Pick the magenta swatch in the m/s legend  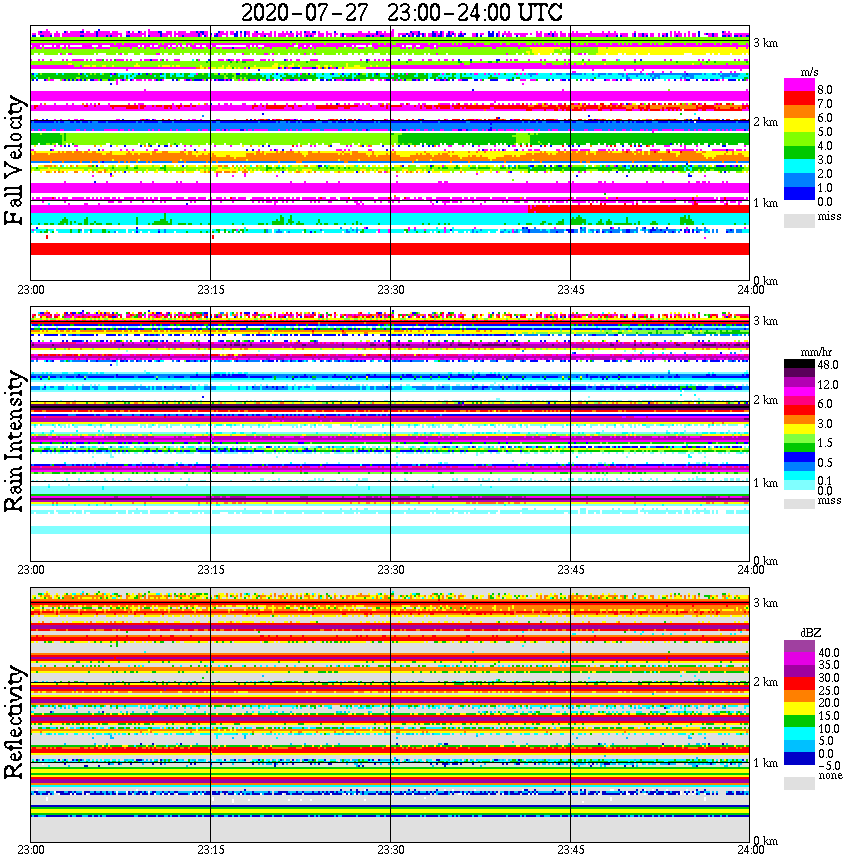(799, 85)
